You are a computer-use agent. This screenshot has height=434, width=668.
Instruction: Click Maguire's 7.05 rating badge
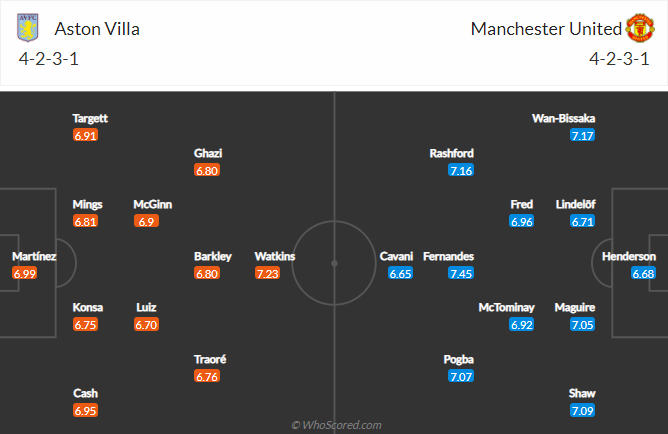click(x=582, y=324)
